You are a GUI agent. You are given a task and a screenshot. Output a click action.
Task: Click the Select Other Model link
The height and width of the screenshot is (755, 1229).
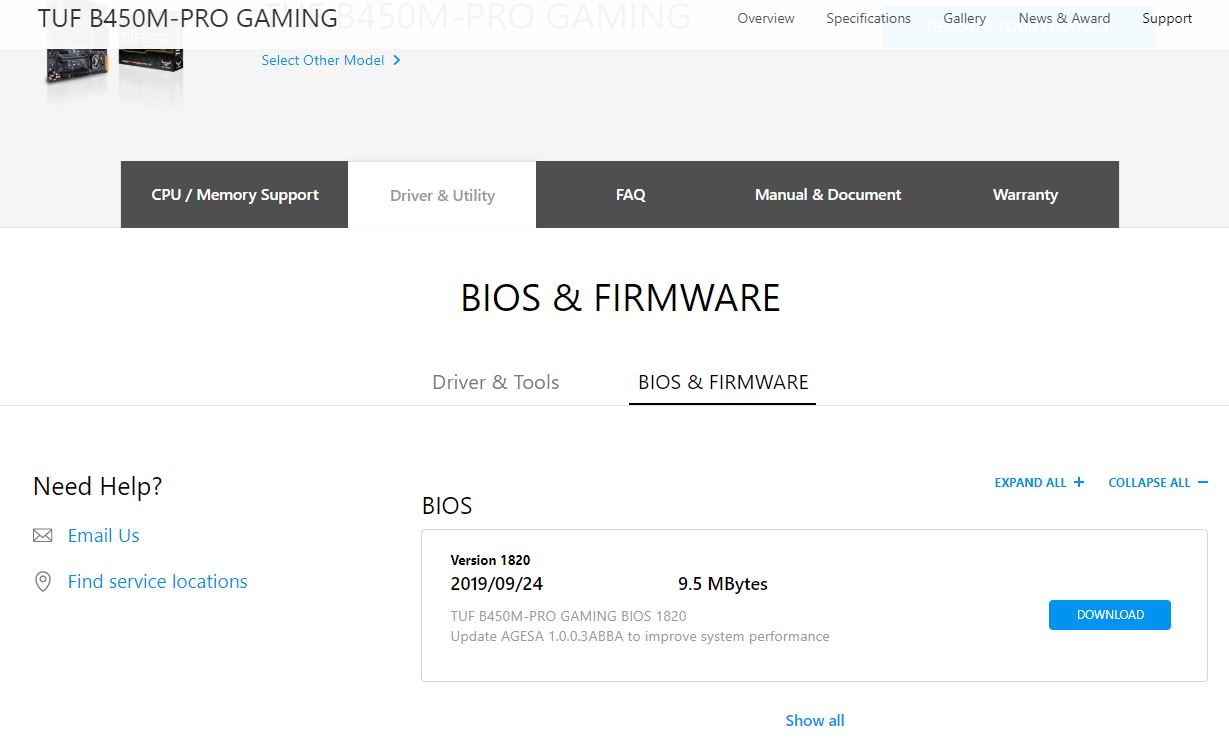pos(323,60)
